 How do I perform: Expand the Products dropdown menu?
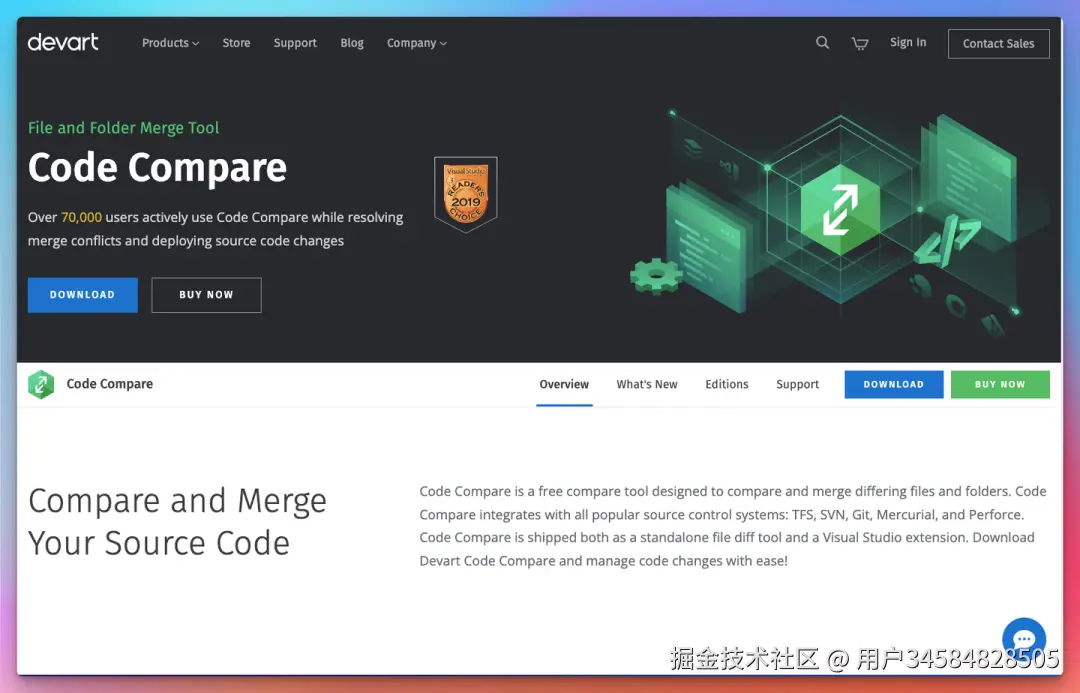(x=170, y=43)
